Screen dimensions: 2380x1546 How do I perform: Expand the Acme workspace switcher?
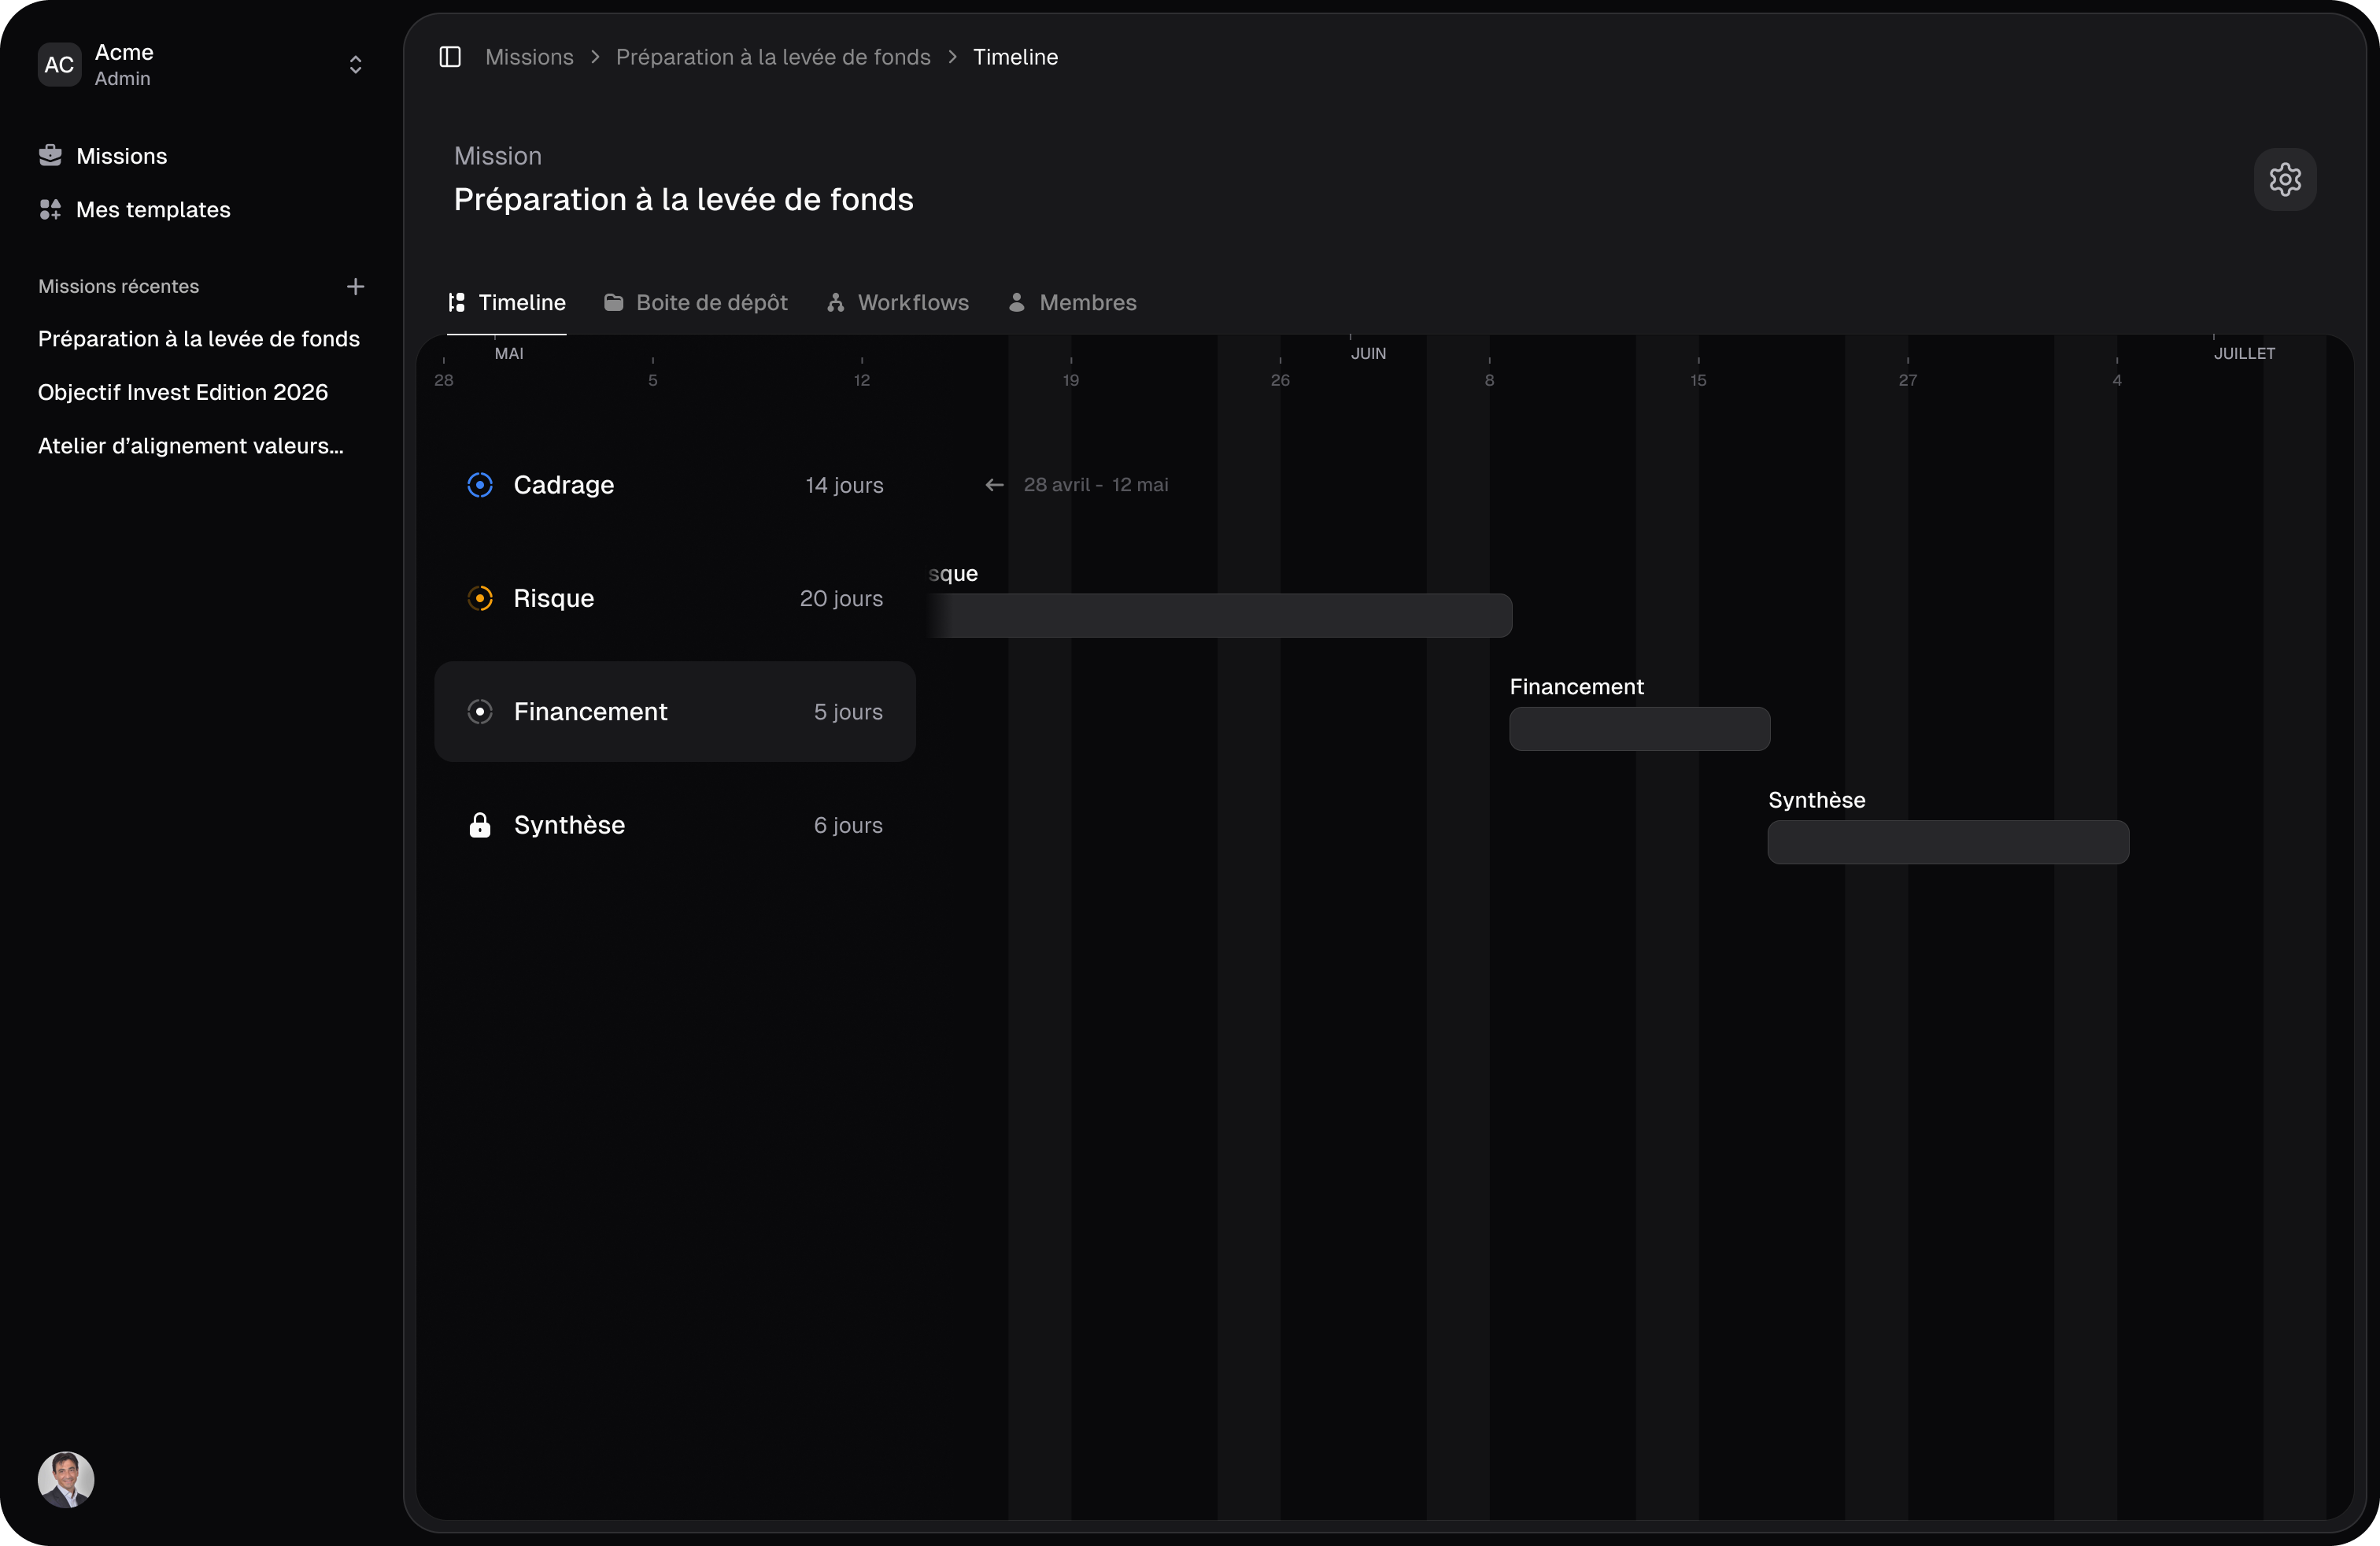point(355,65)
